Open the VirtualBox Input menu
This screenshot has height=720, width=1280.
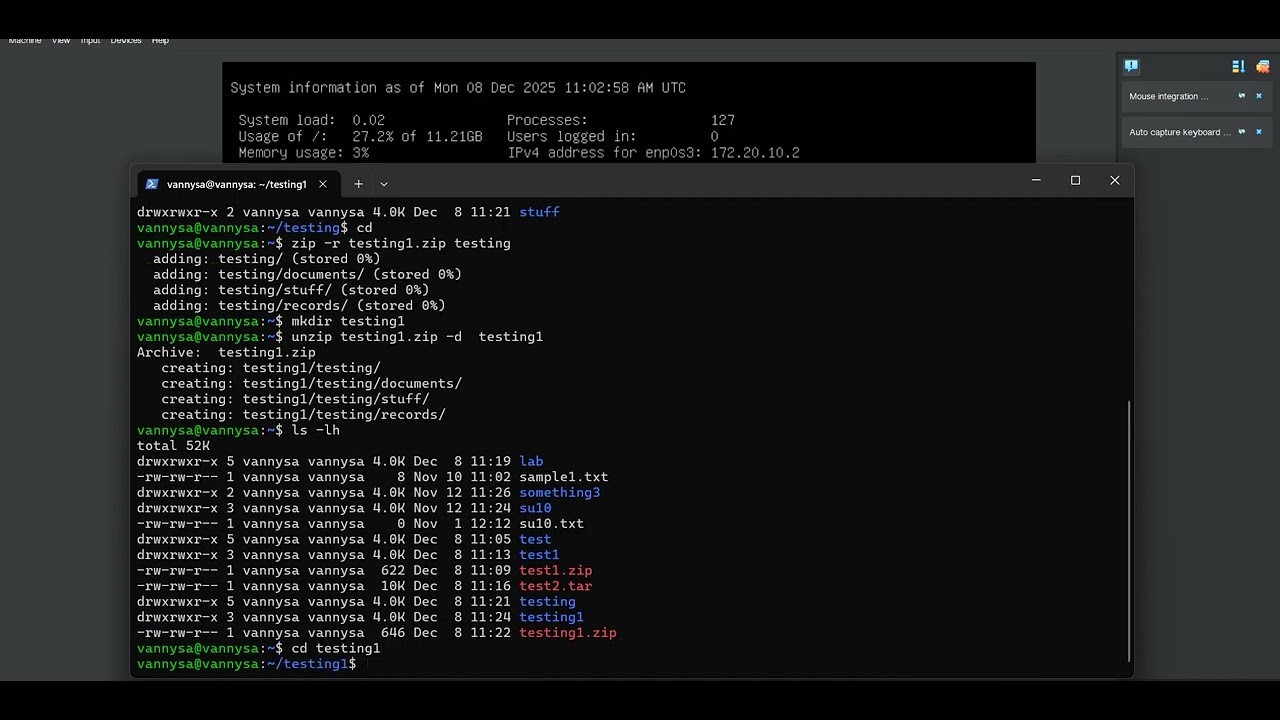[x=90, y=40]
